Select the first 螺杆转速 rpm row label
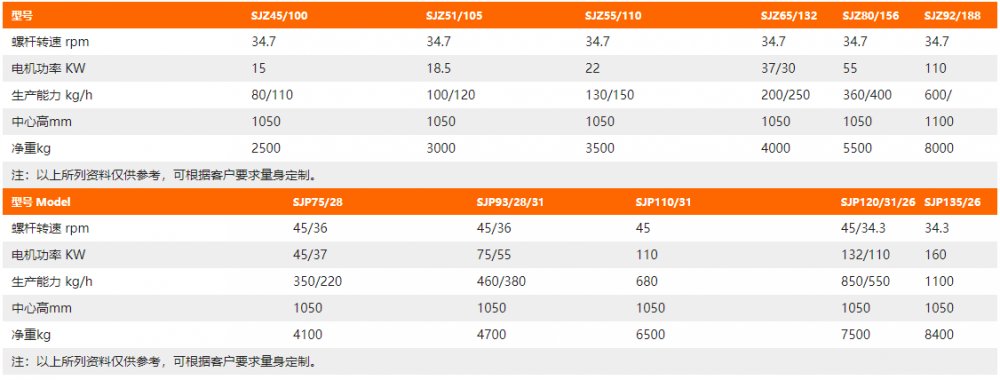This screenshot has width=1000, height=380. click(x=50, y=42)
